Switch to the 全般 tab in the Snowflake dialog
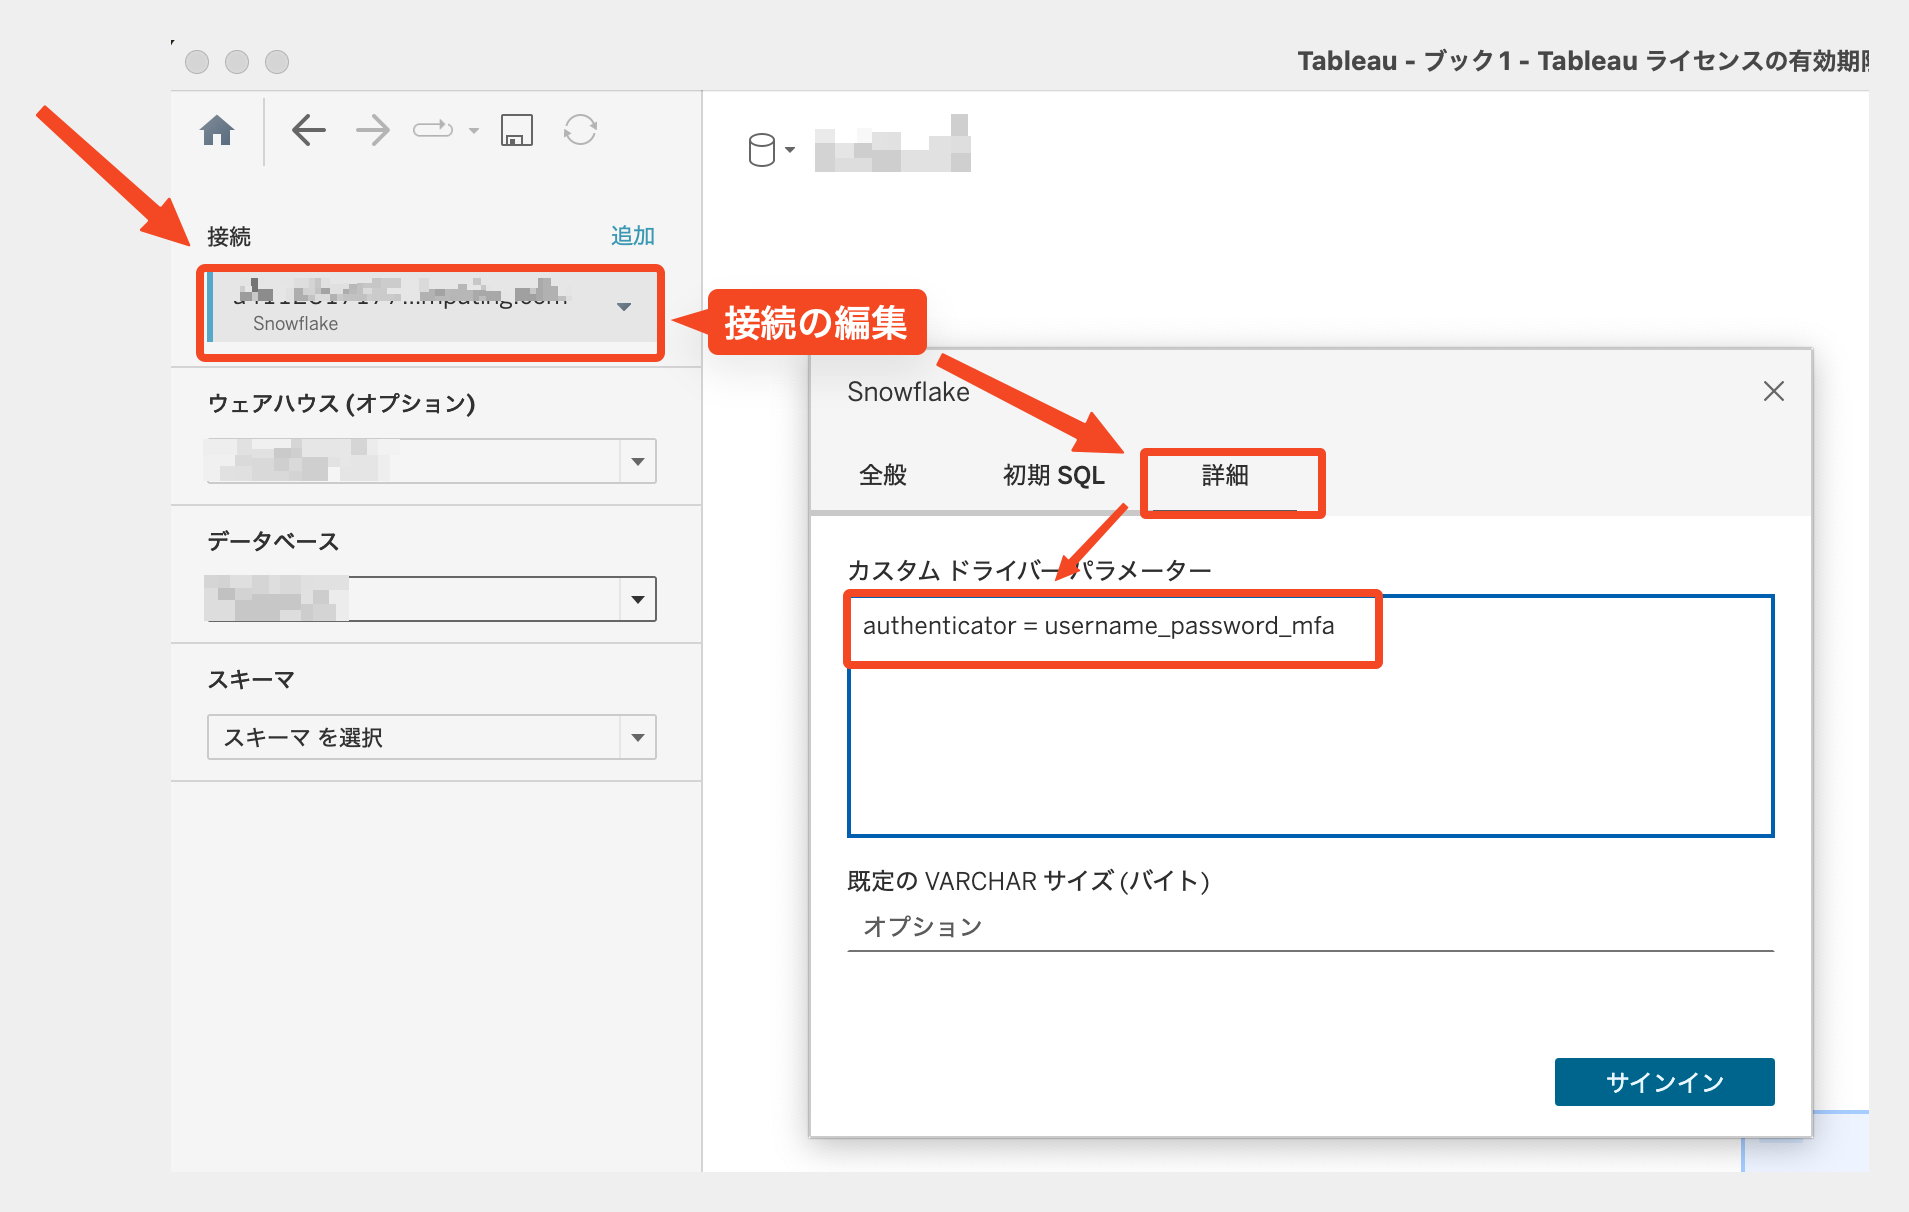 (882, 476)
